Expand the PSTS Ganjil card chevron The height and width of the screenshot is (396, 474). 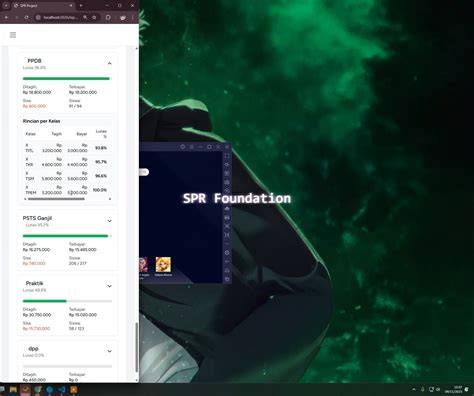point(109,221)
